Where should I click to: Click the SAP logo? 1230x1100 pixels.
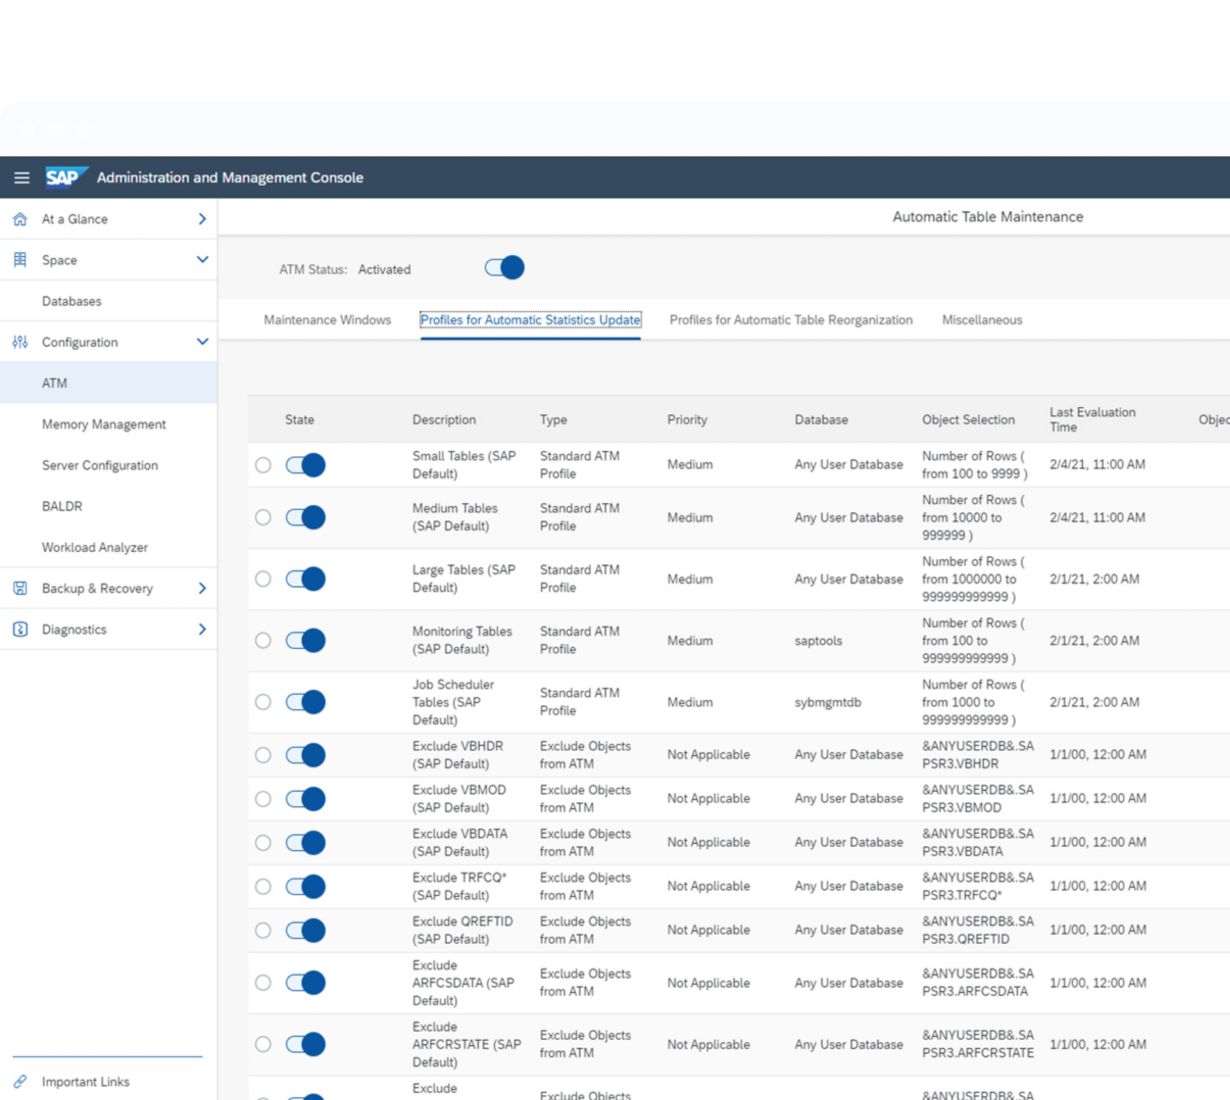[64, 177]
